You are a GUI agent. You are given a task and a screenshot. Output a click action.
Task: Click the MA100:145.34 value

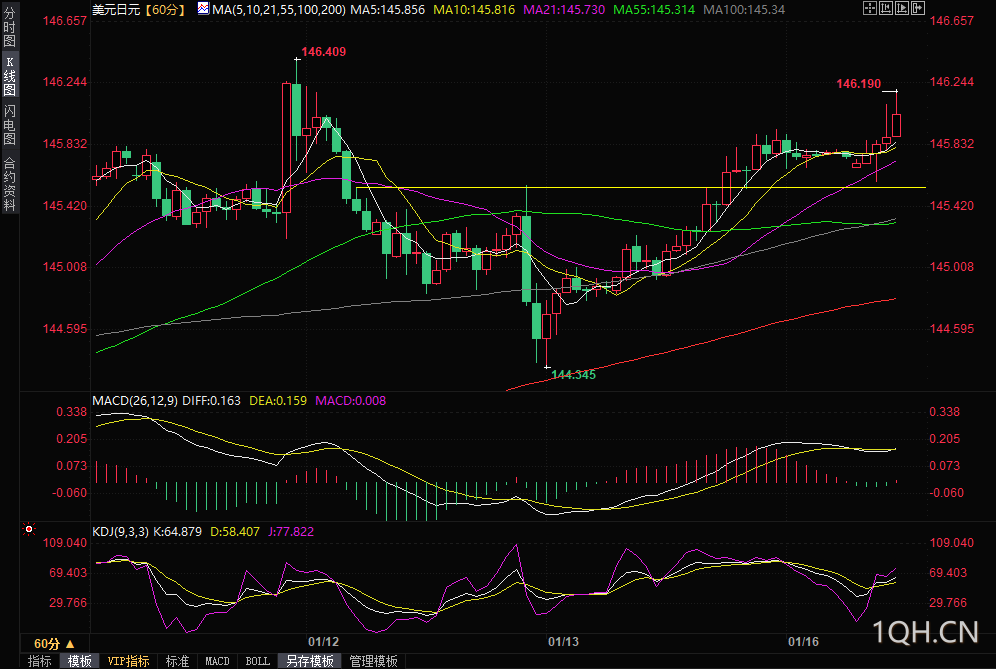[x=744, y=10]
